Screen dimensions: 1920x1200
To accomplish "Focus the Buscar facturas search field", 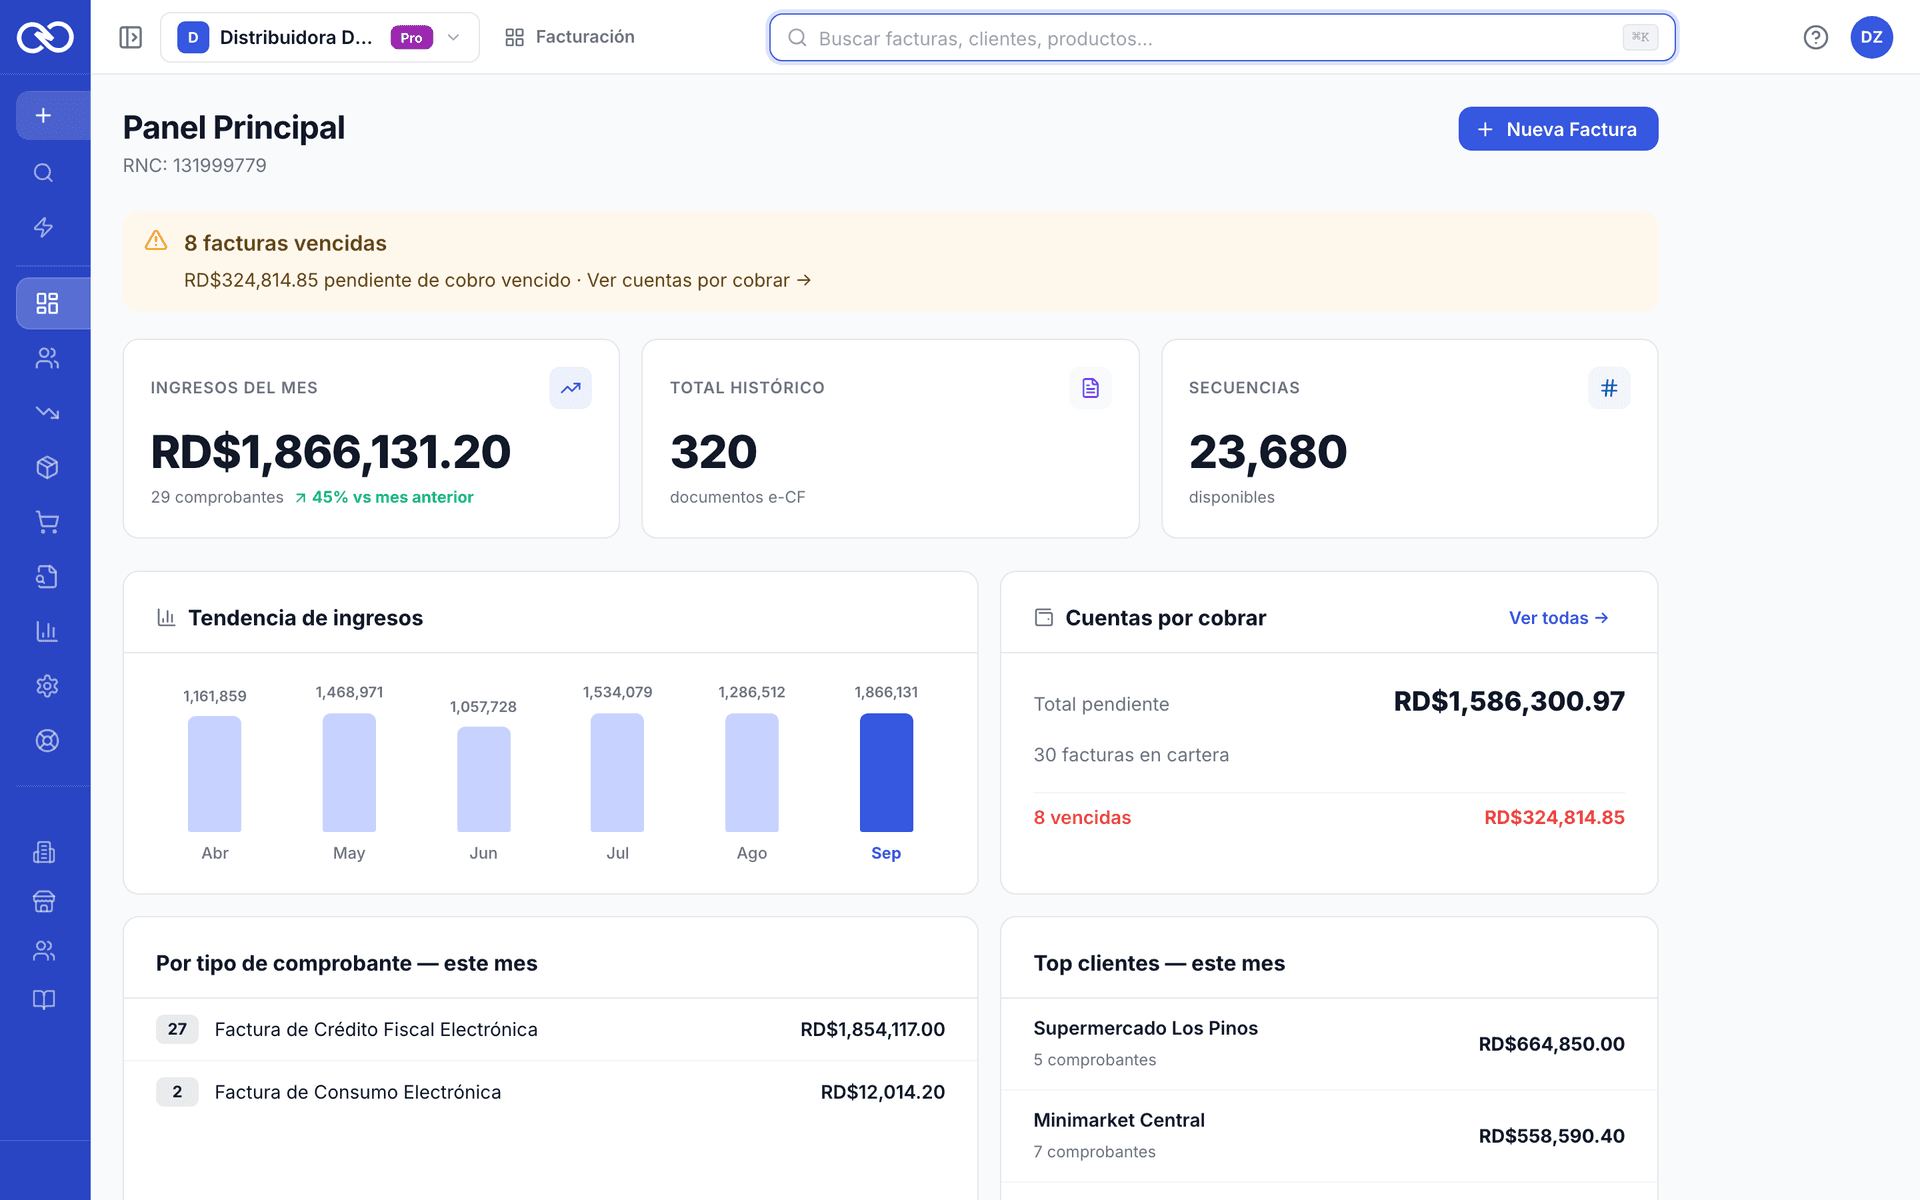I will [x=1222, y=38].
